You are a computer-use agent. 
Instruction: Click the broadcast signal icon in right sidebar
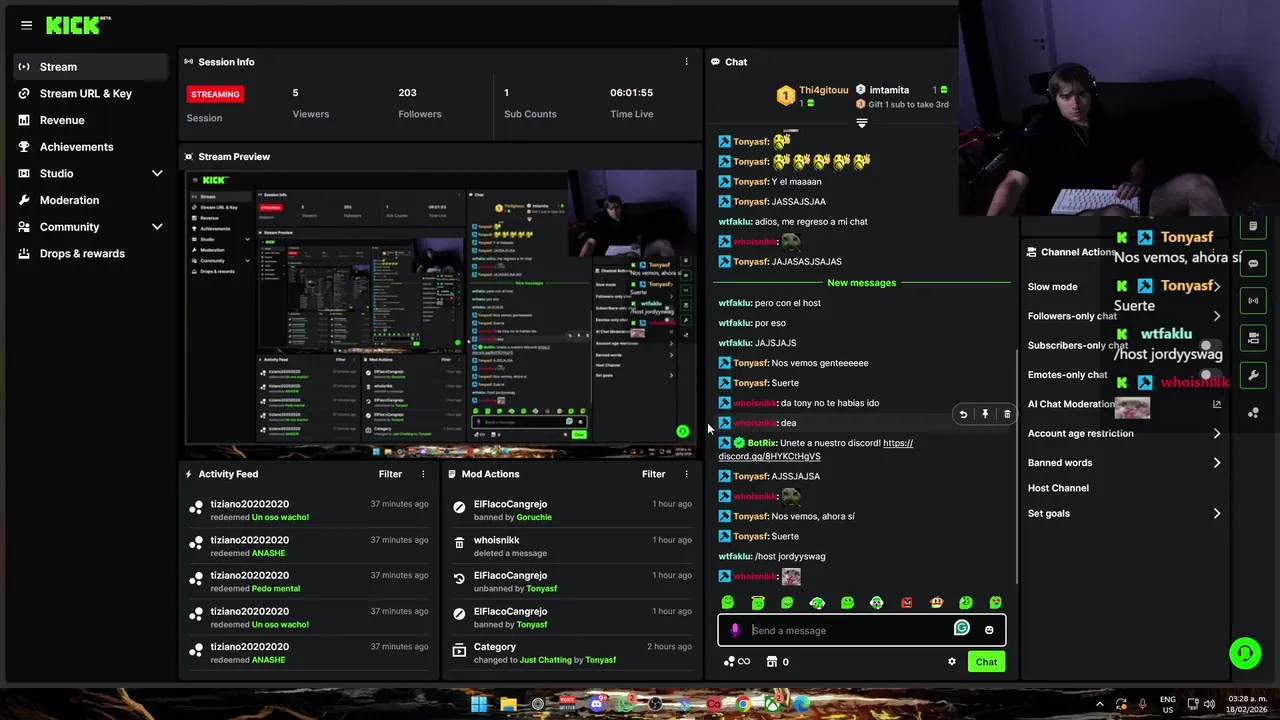[1253, 300]
